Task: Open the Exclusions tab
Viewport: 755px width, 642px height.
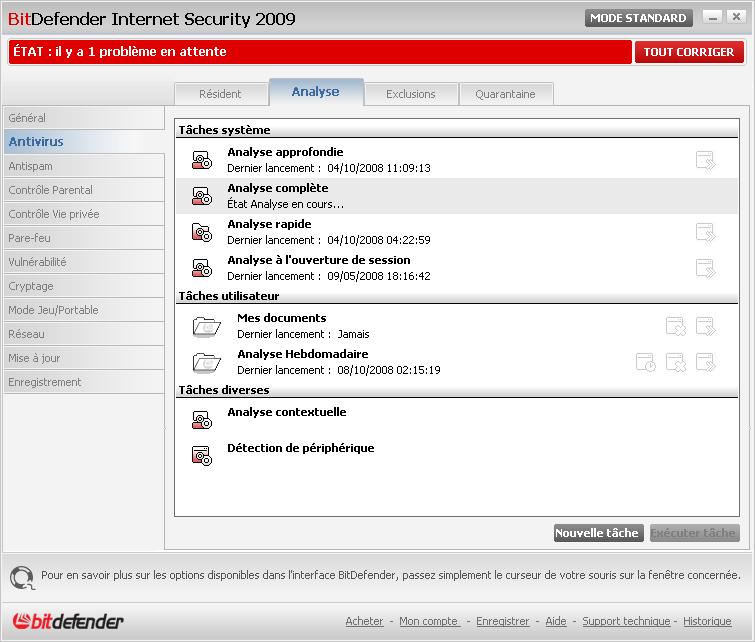Action: tap(411, 94)
